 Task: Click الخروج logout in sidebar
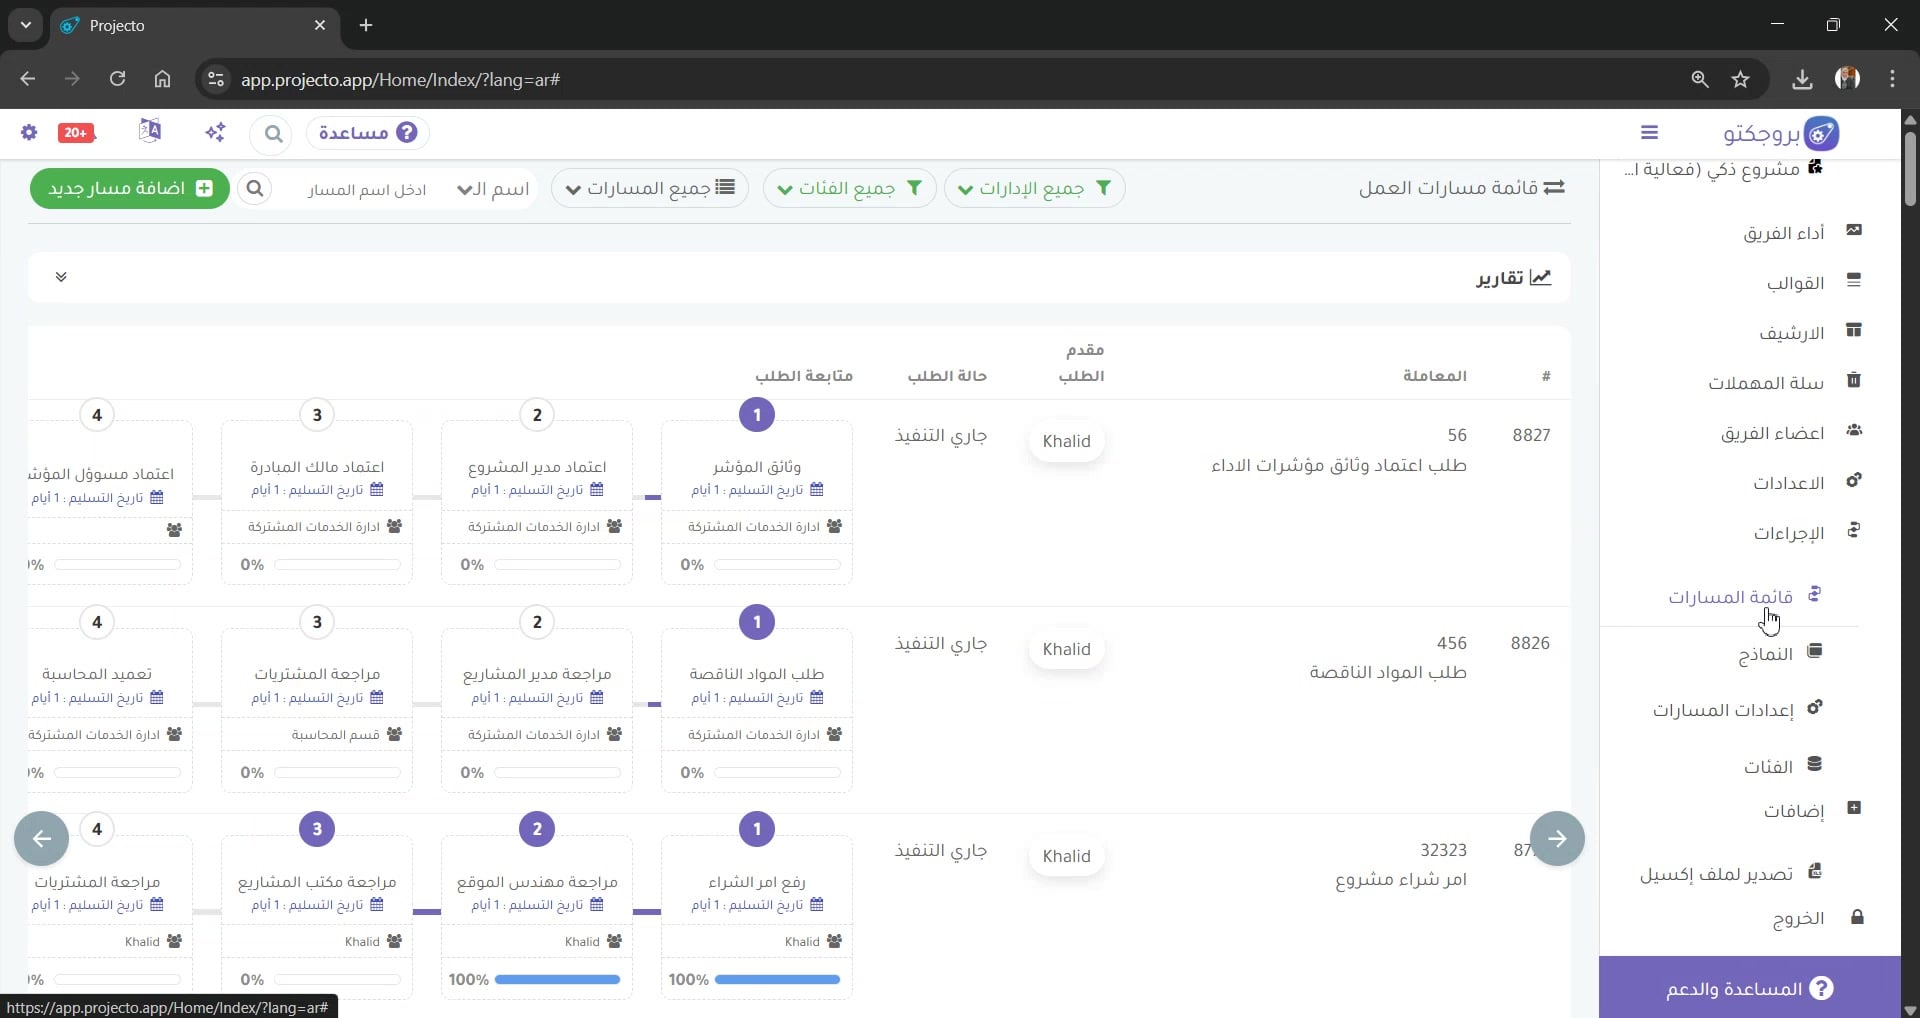[x=1799, y=919]
